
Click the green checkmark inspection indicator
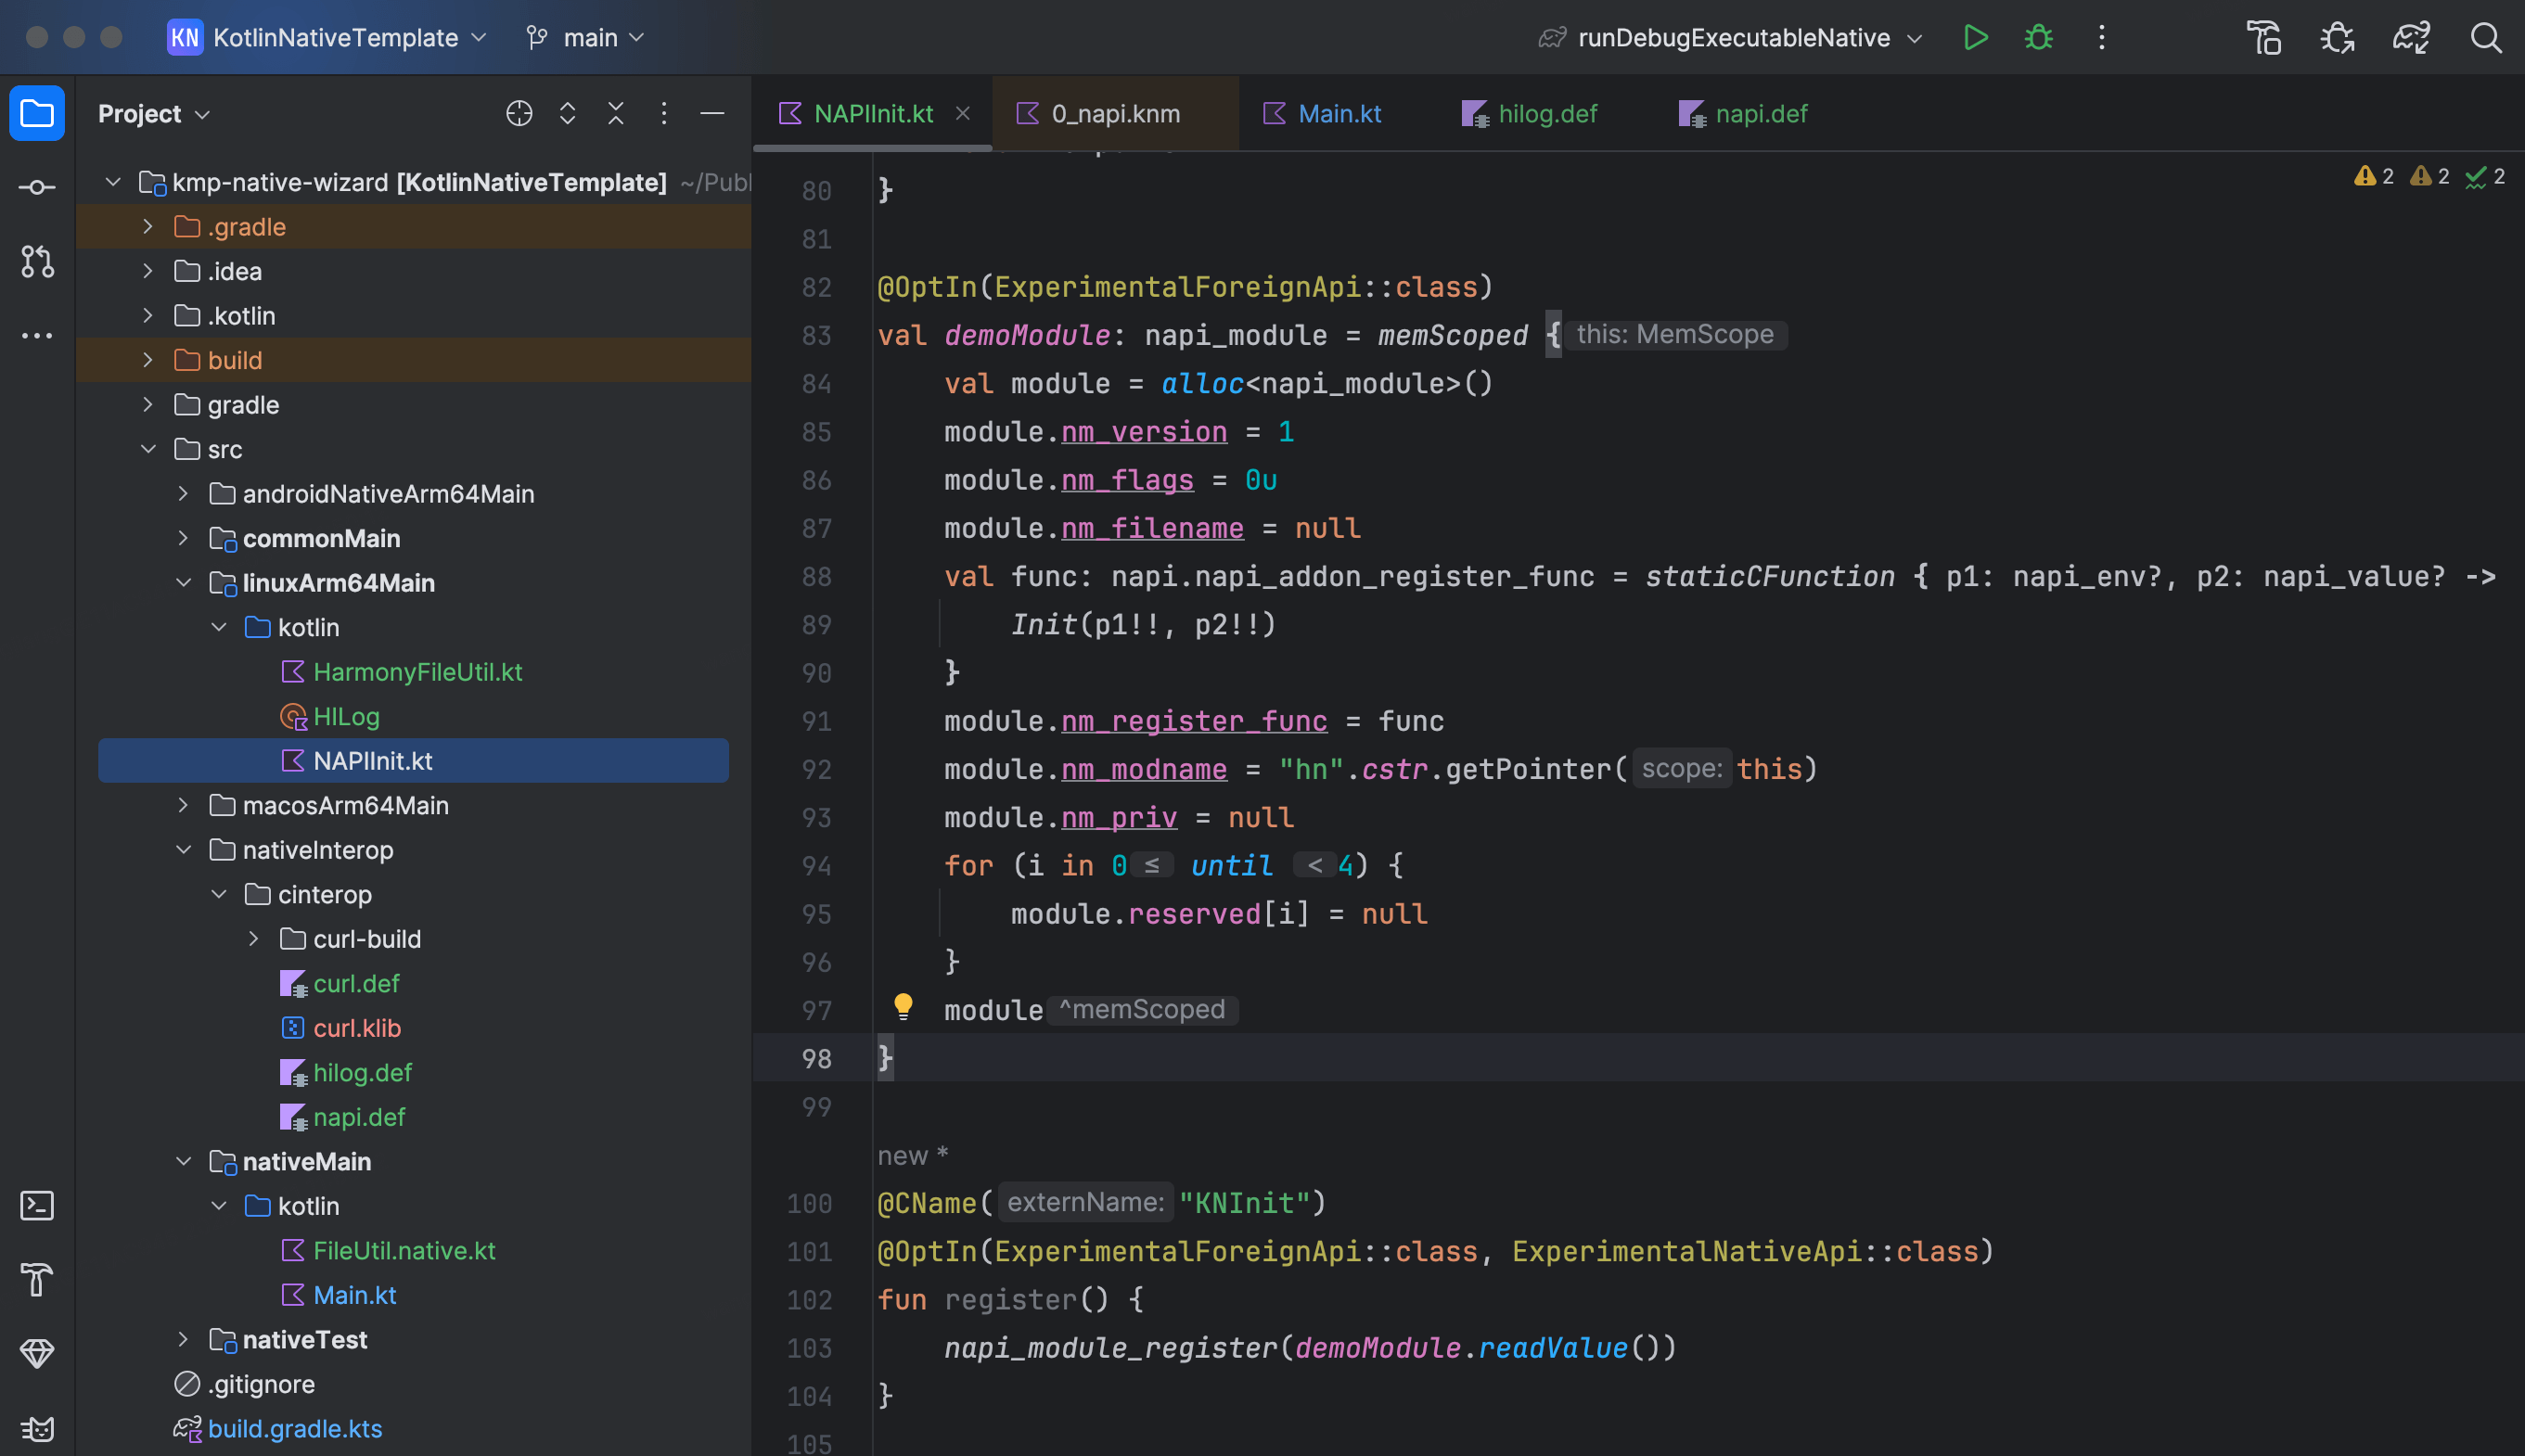click(2485, 176)
